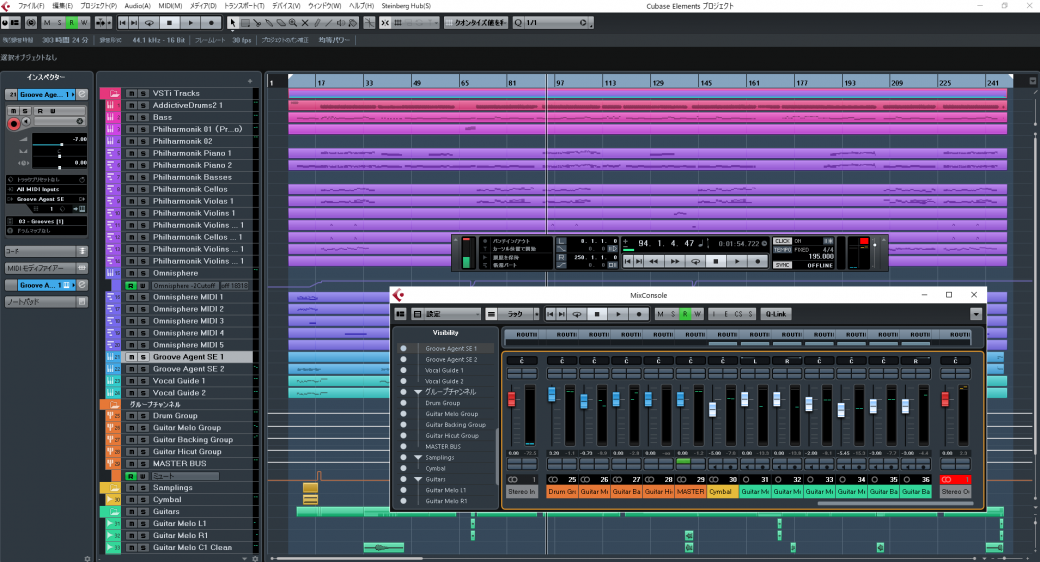Click the Record button in main toolbar
This screenshot has width=1040, height=562.
(211, 22)
